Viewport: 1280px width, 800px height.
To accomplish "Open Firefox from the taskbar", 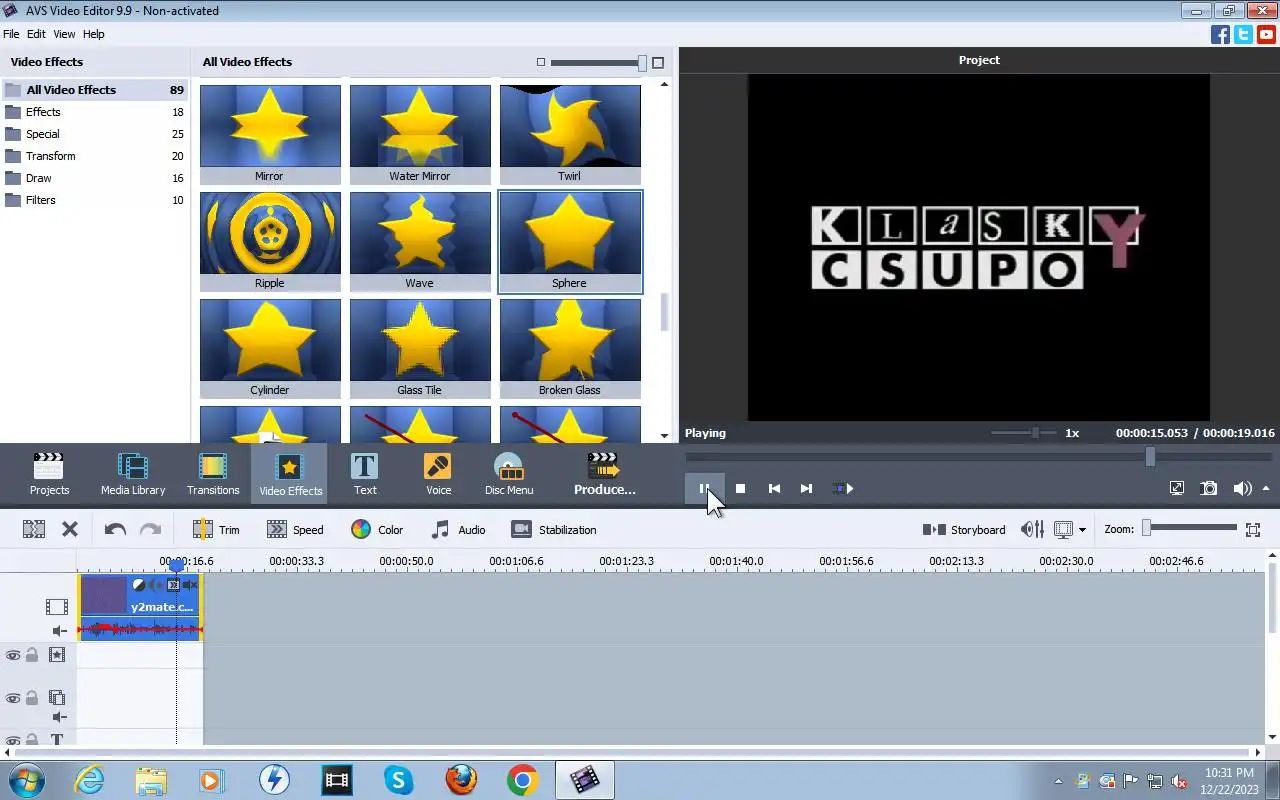I will pyautogui.click(x=460, y=780).
